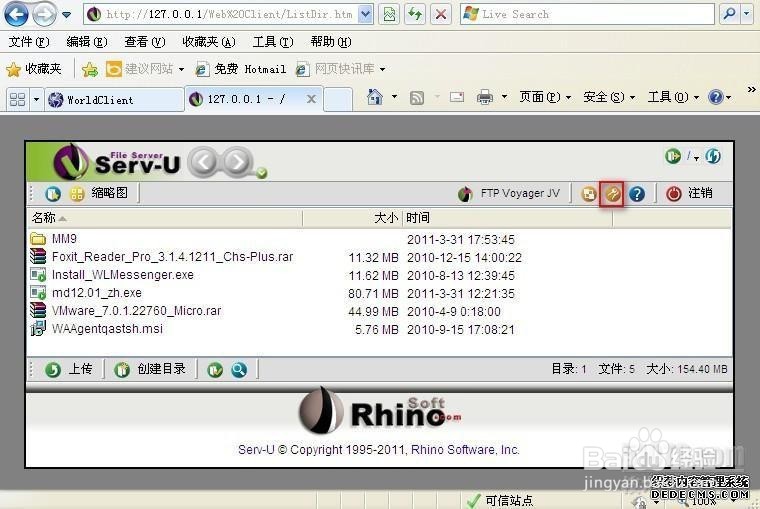This screenshot has height=509, width=760.
Task: Click the printer icon
Action: click(x=485, y=97)
